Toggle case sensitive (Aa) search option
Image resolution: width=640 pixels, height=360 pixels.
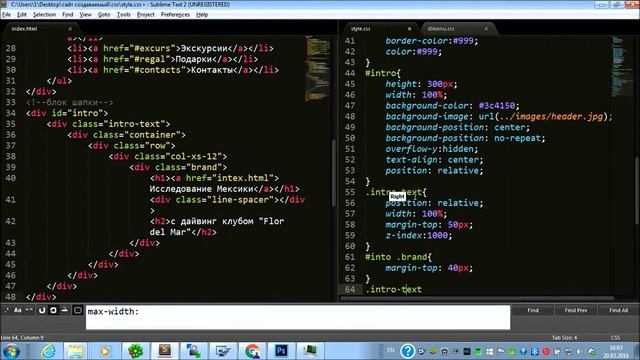[x=18, y=310]
